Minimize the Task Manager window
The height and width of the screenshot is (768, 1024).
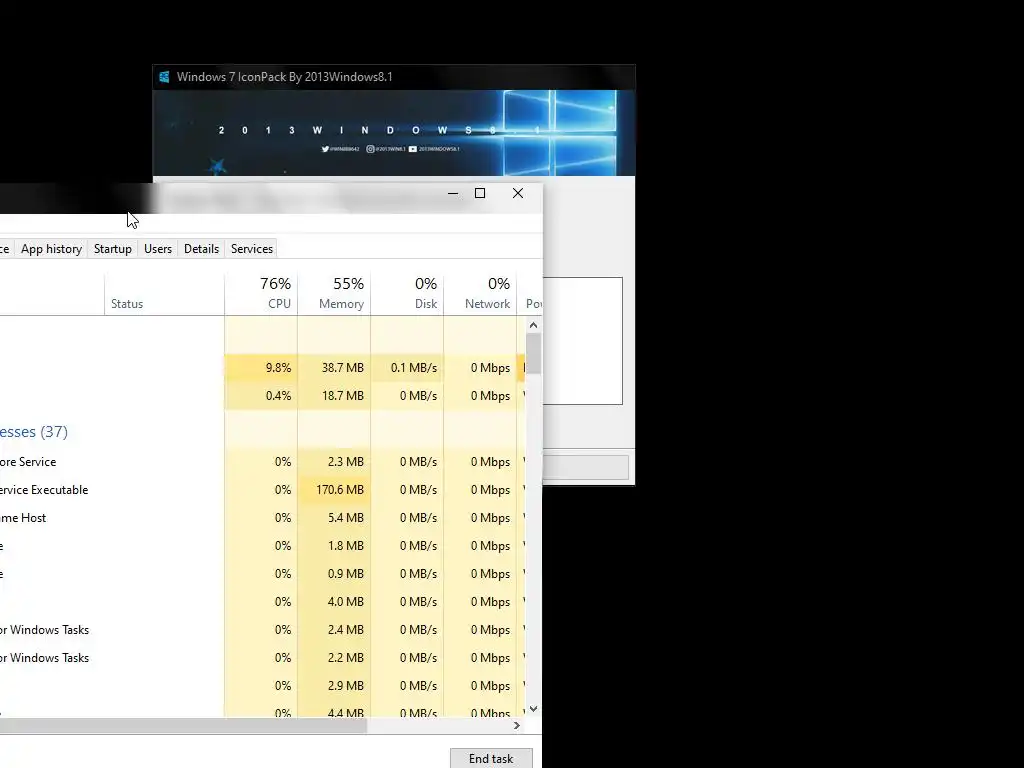click(453, 193)
